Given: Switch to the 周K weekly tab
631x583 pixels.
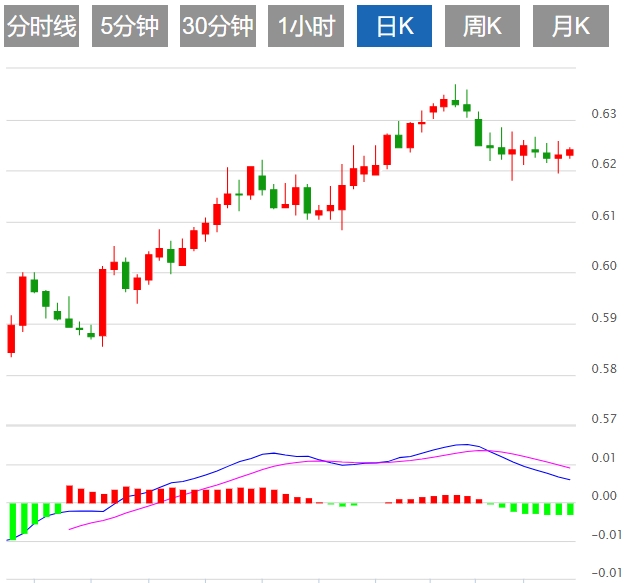Looking at the screenshot, I should (x=482, y=26).
